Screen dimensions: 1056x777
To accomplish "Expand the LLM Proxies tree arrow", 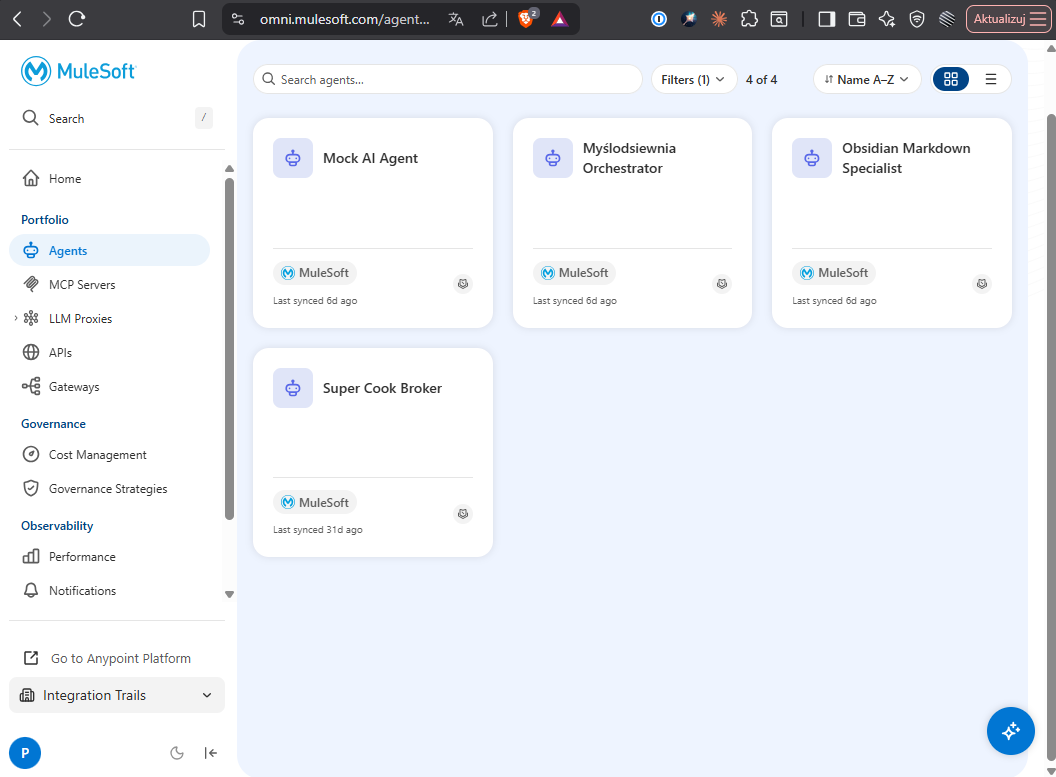I will [x=15, y=318].
